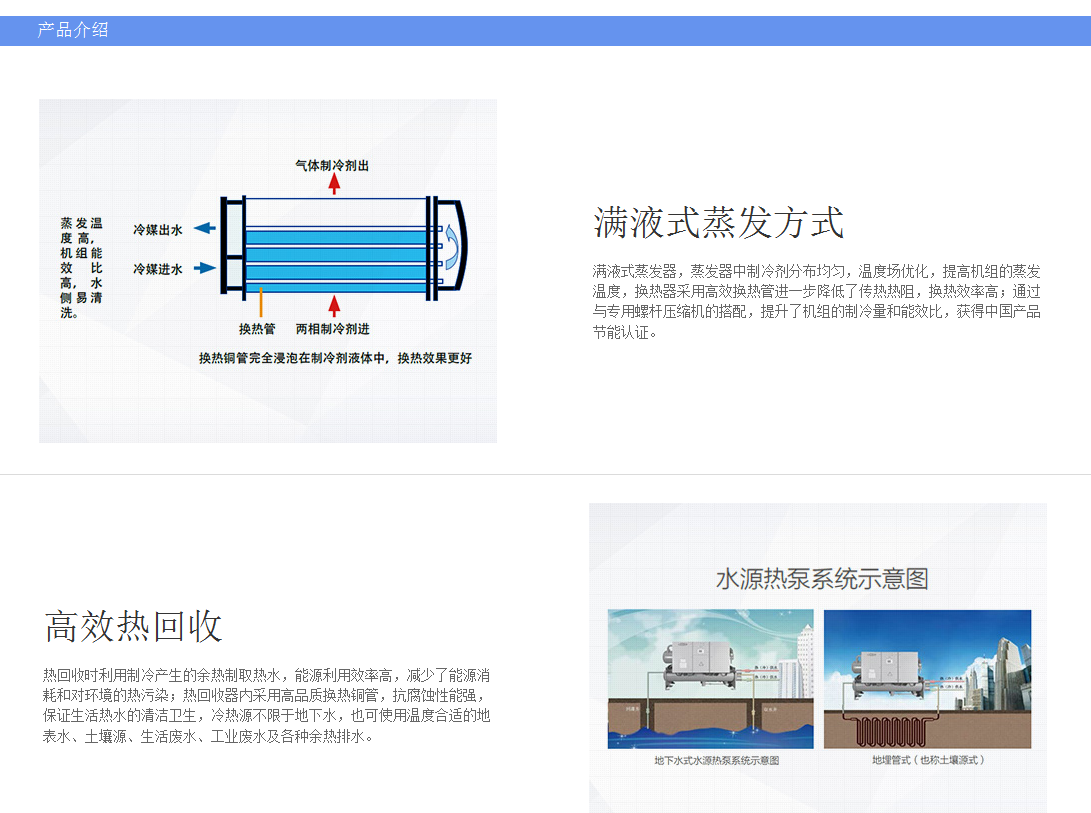
Task: Click the 高效热回收 heading
Action: click(x=133, y=626)
